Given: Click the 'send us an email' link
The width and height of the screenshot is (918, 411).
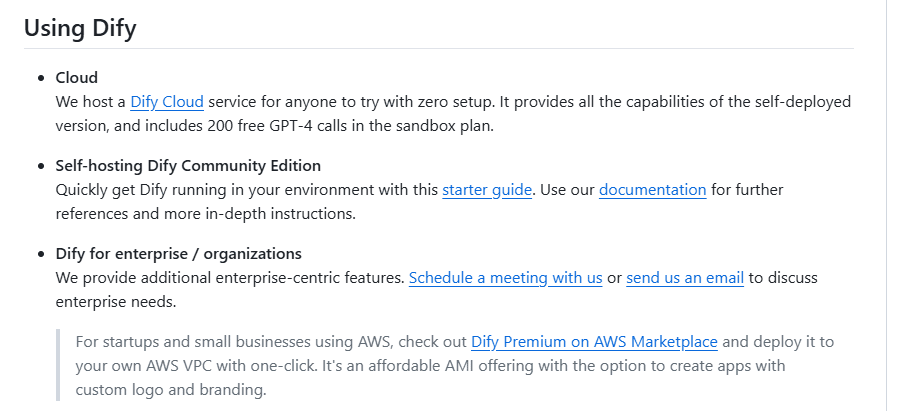Looking at the screenshot, I should (684, 277).
